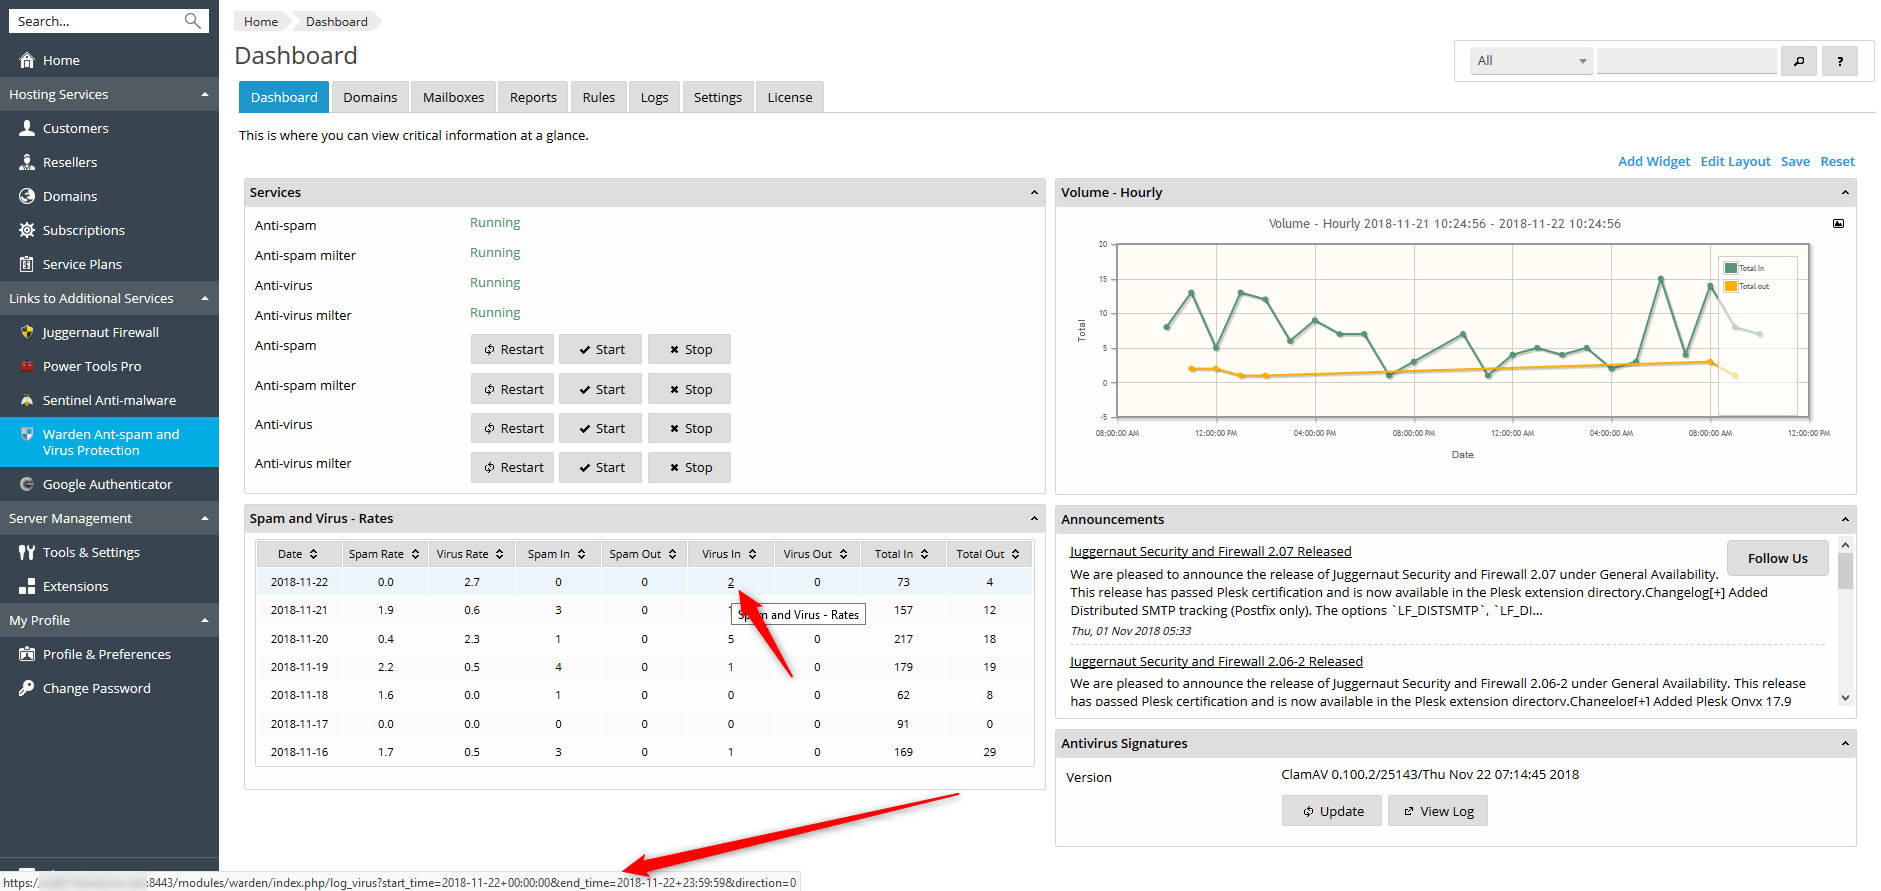
Task: Collapse the Antivirus Signatures widget
Action: tap(1845, 744)
